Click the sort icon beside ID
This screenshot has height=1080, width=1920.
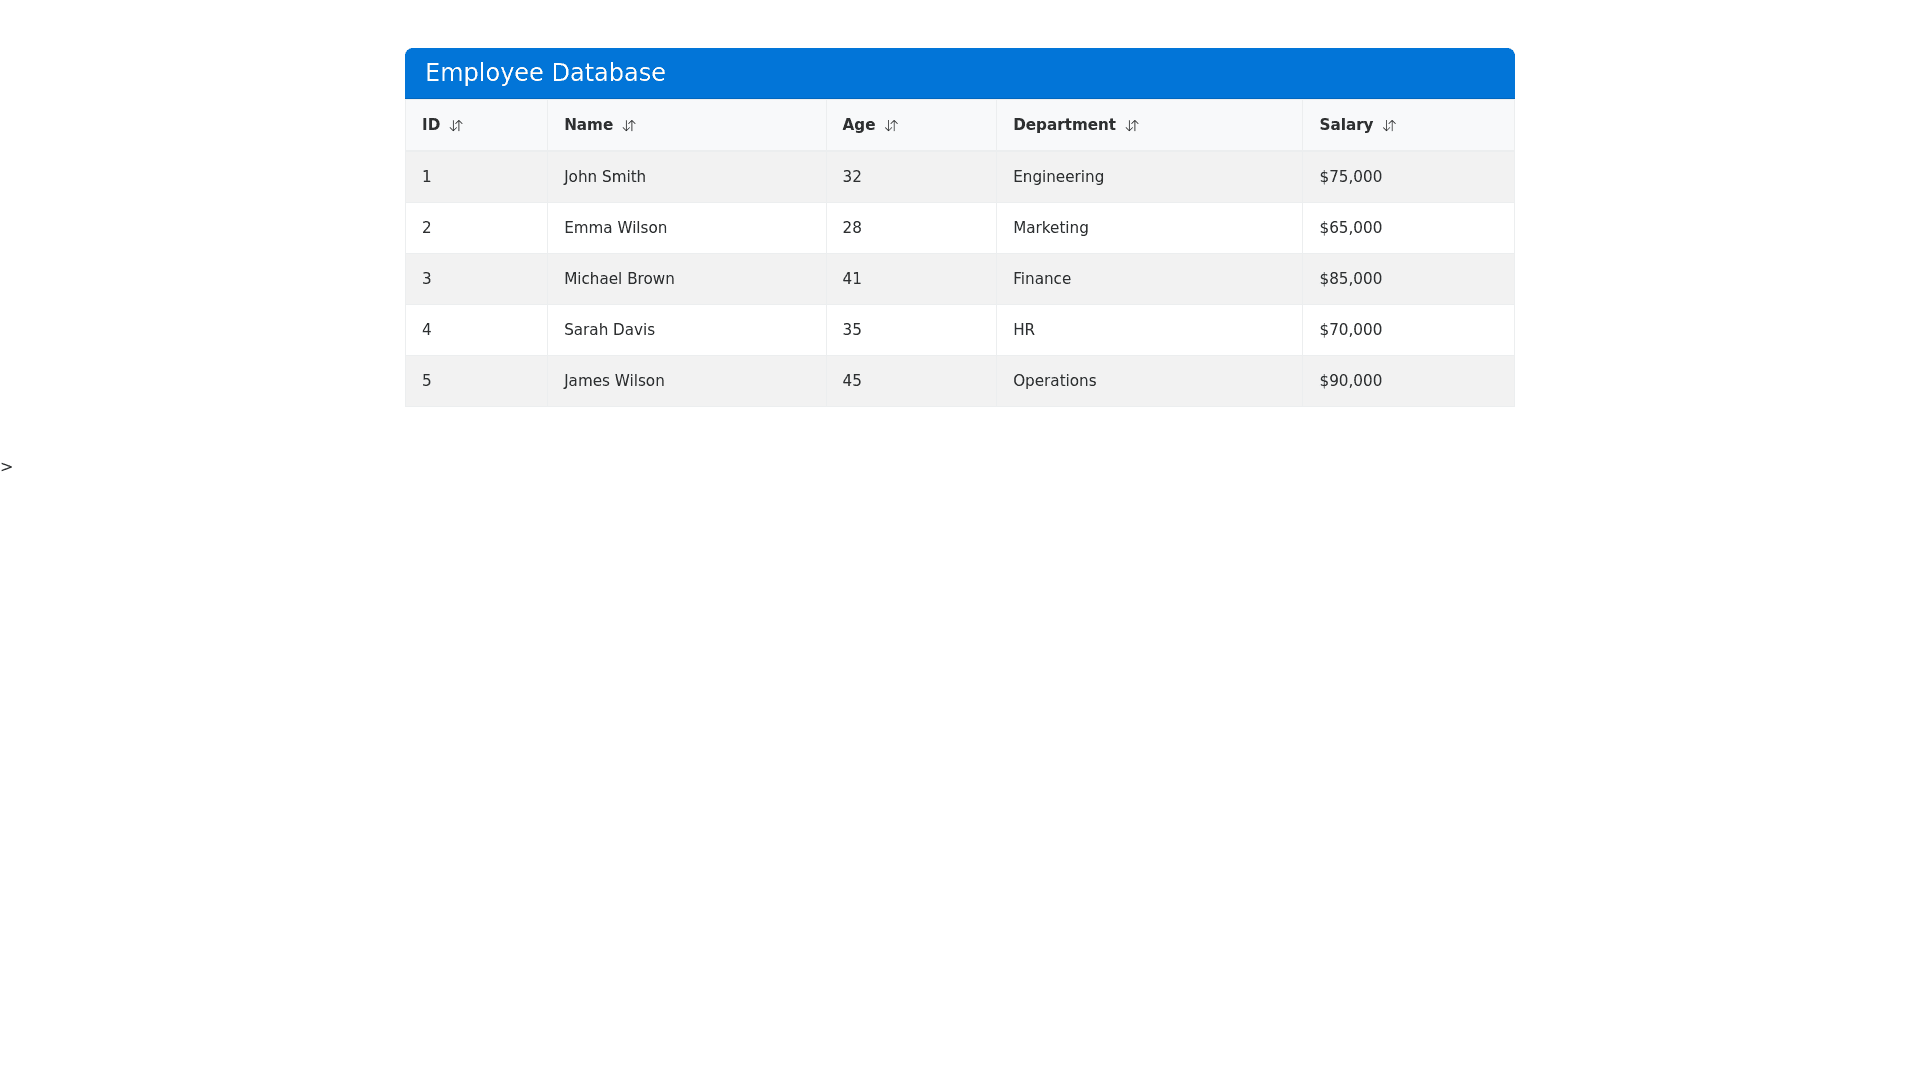click(x=456, y=126)
